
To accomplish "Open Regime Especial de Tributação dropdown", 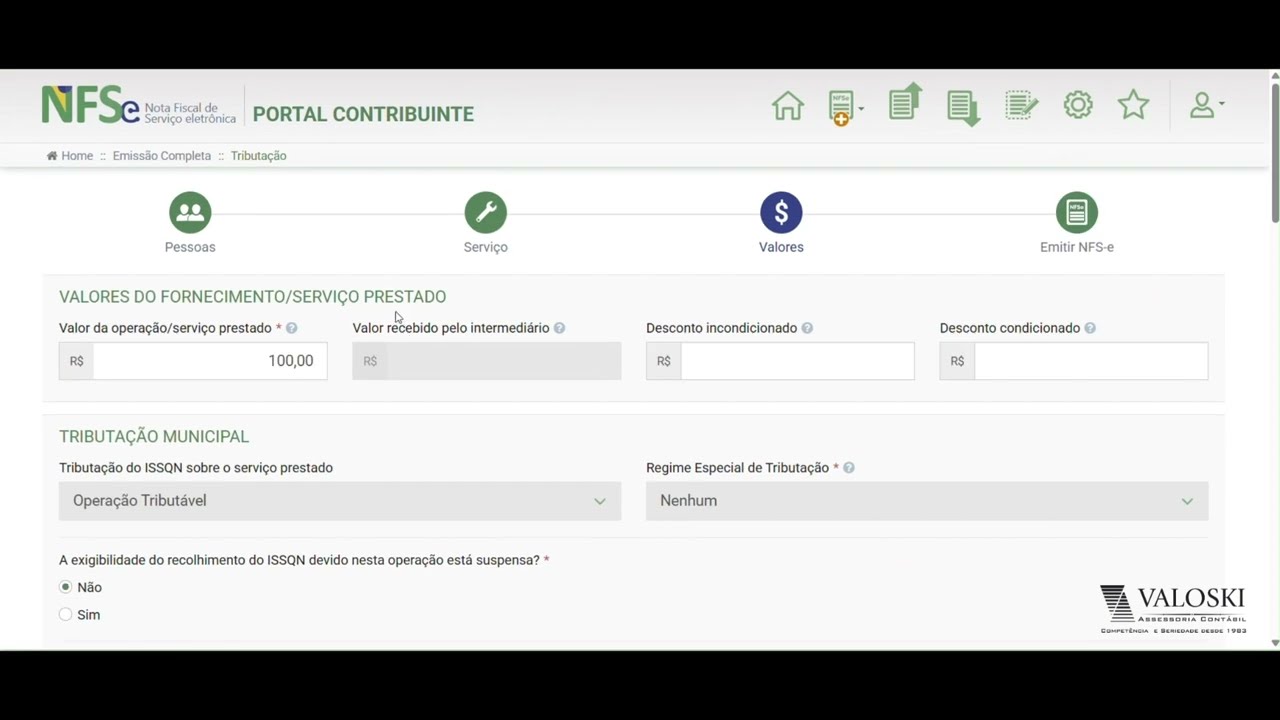I will [927, 501].
